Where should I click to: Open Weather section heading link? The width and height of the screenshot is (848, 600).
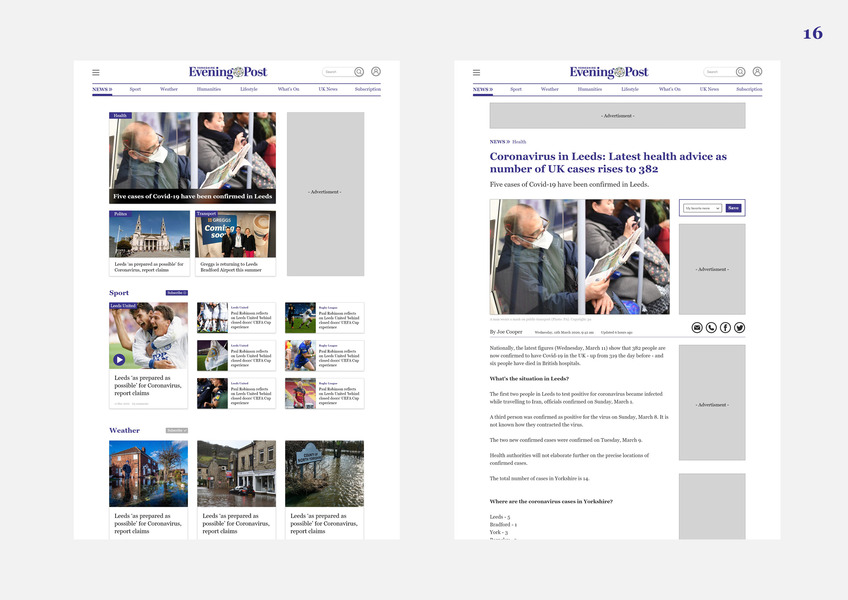pos(124,431)
